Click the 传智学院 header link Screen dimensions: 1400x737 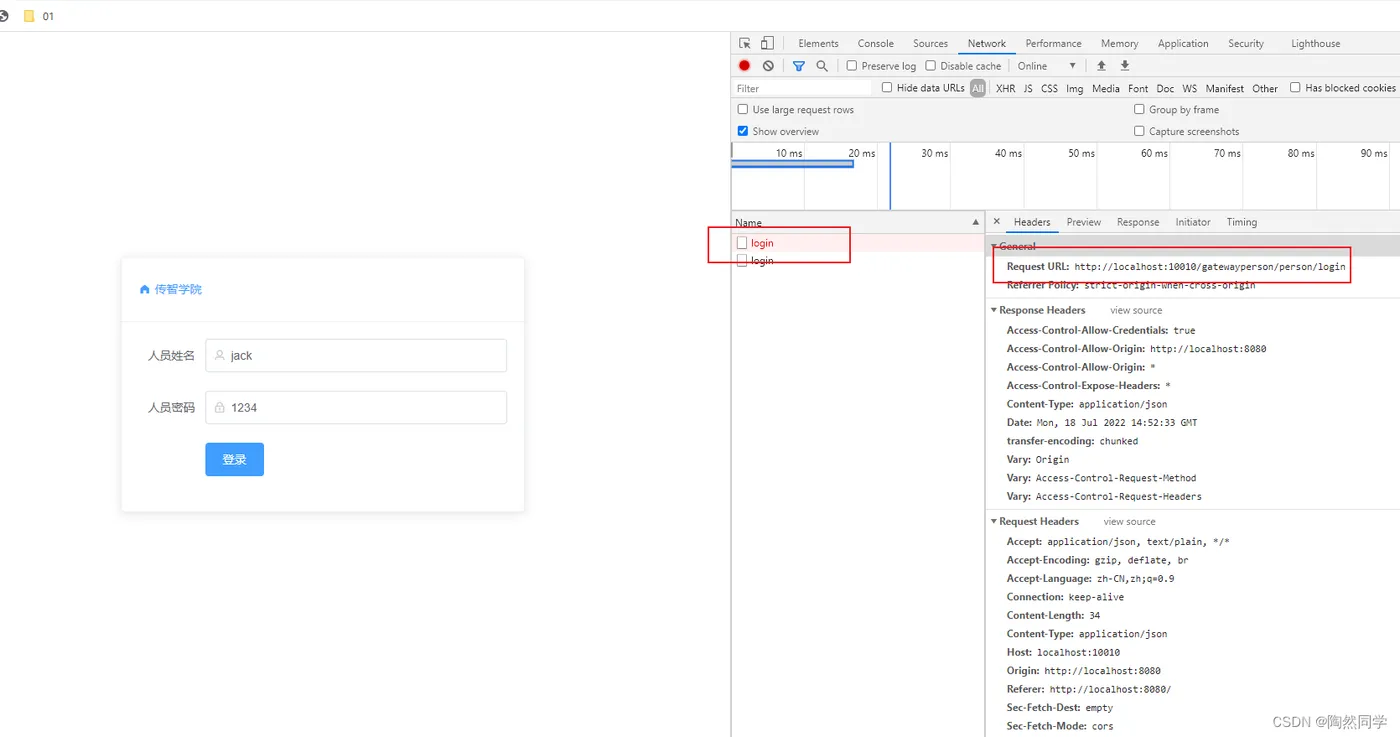tap(178, 289)
